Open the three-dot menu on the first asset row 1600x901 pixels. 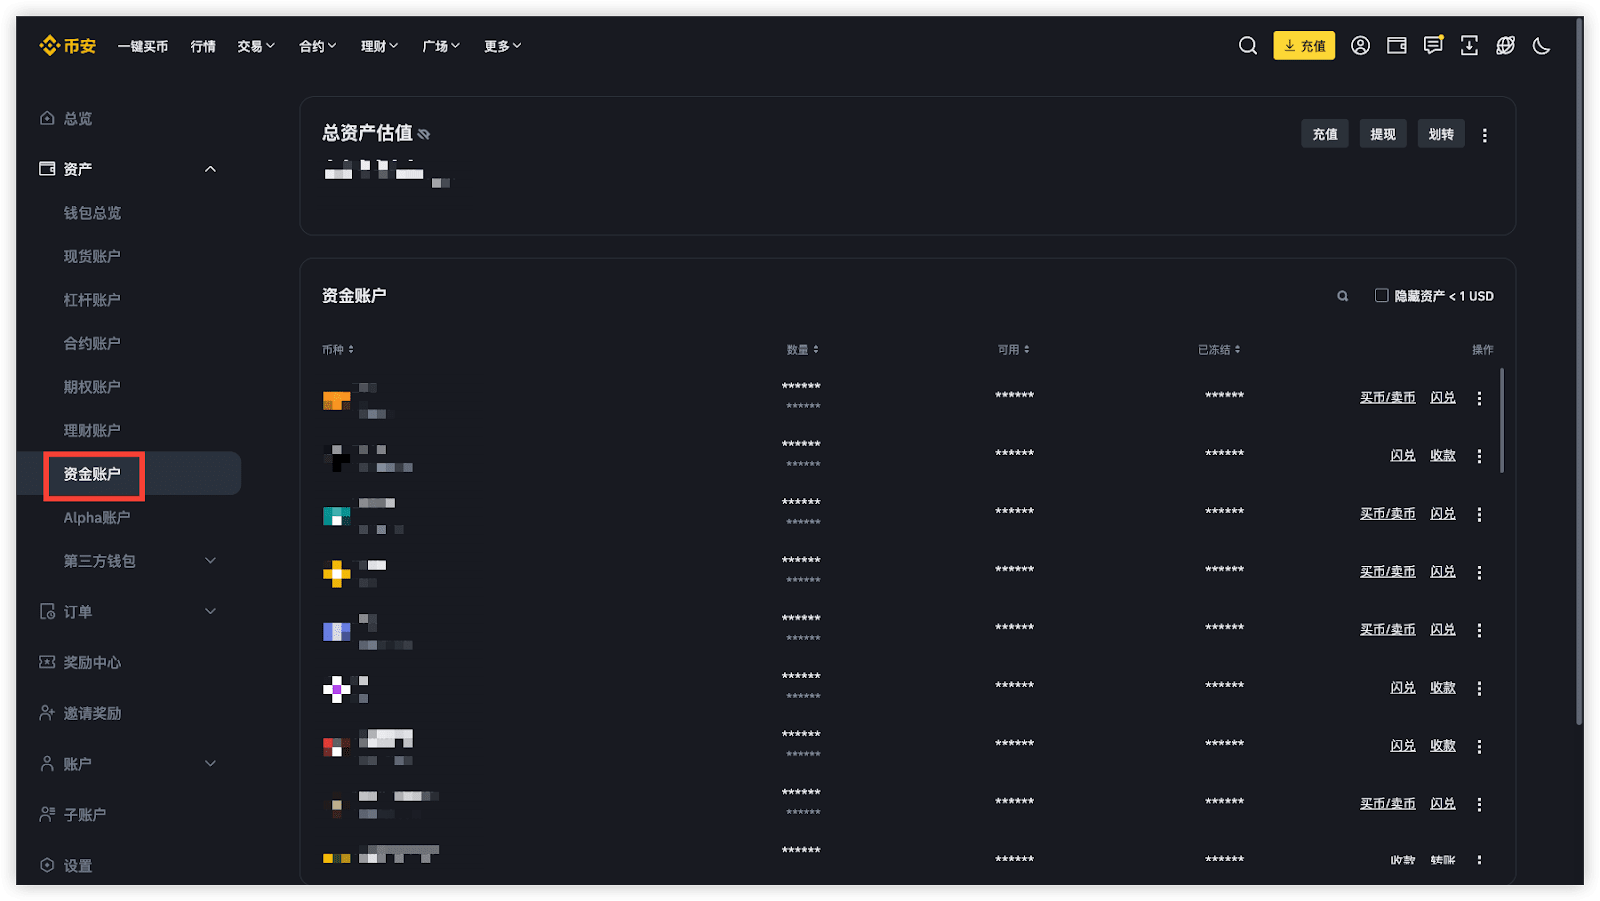point(1479,398)
